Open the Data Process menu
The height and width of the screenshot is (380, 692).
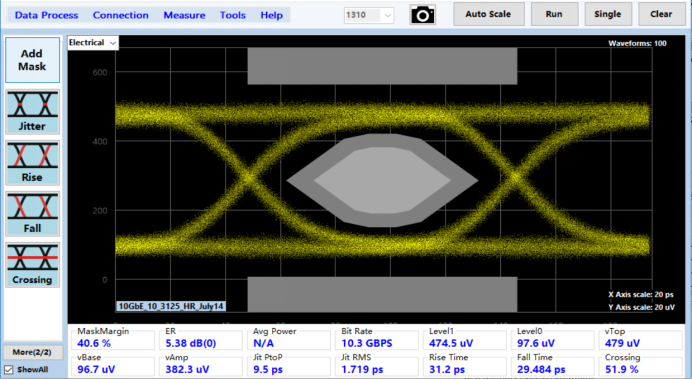(46, 15)
